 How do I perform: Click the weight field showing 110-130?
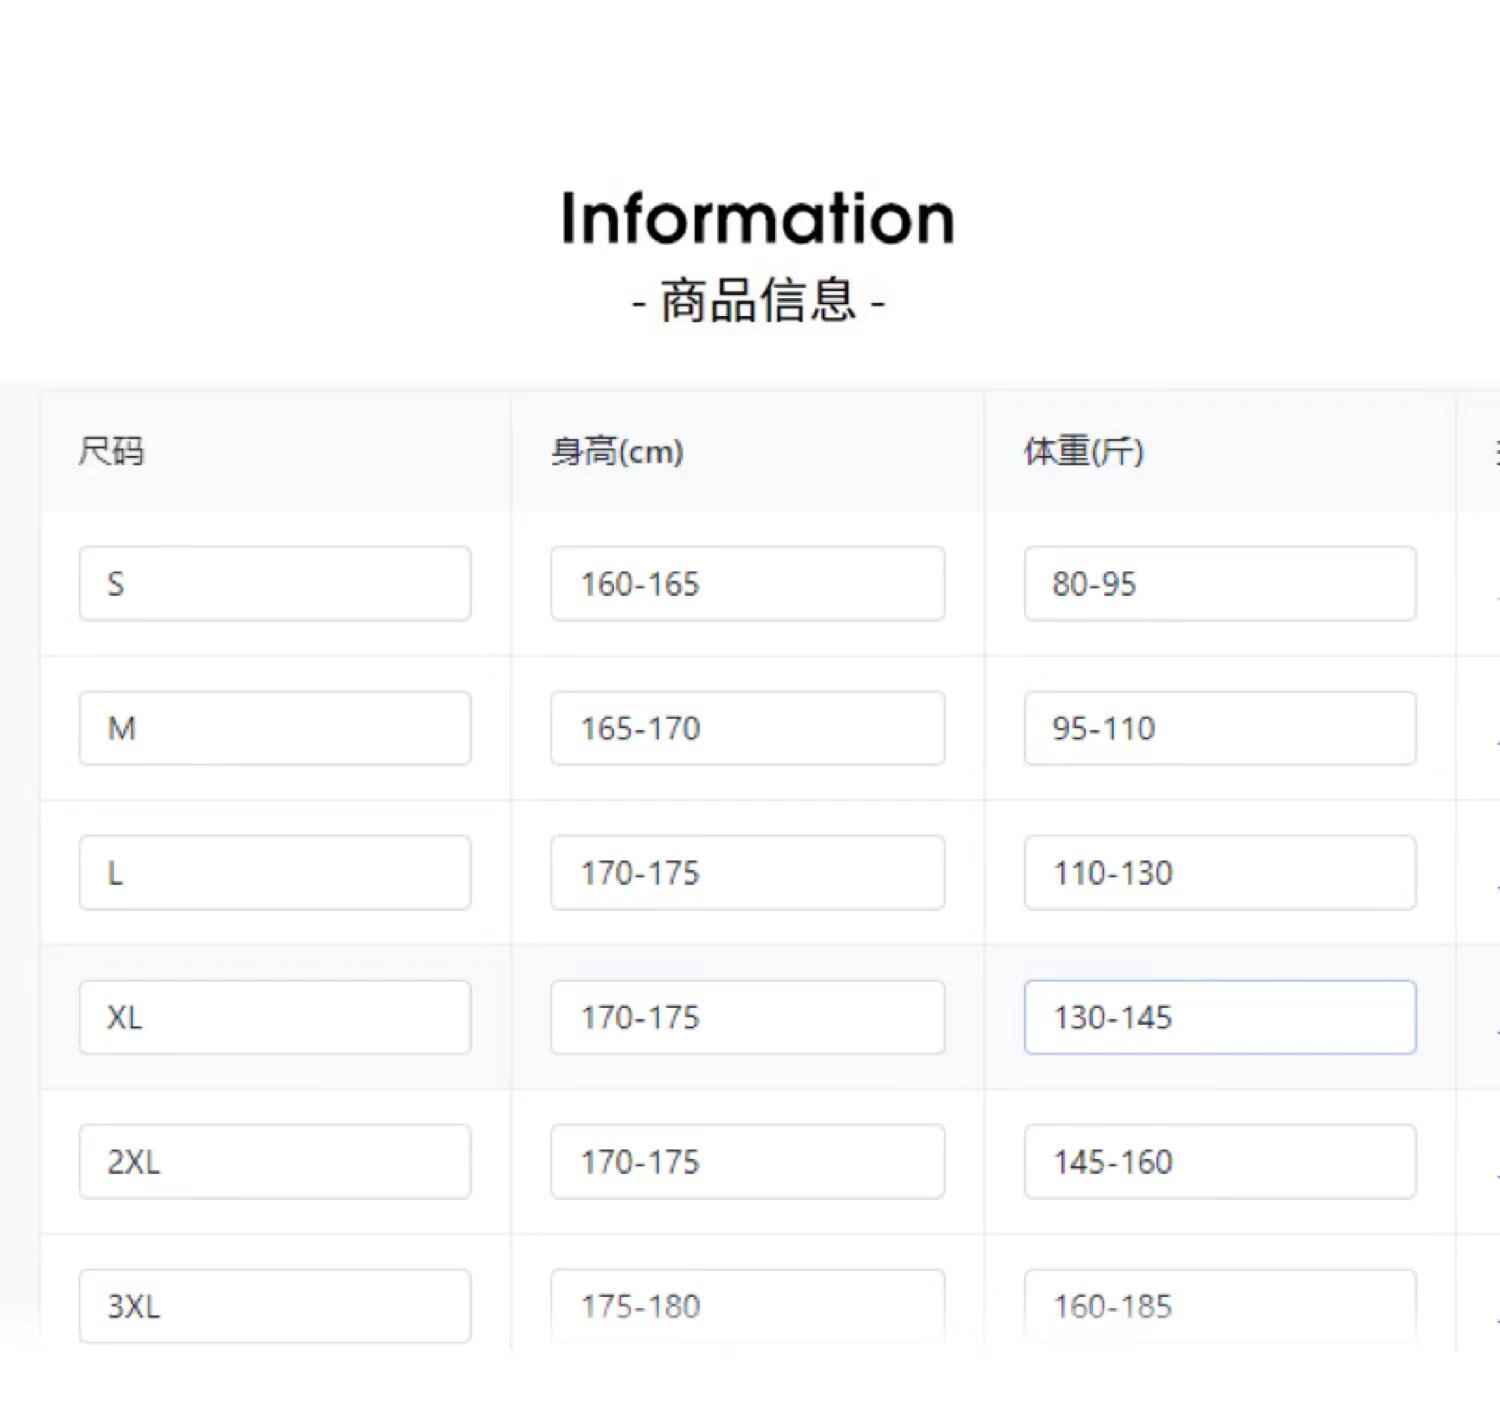[x=1220, y=872]
